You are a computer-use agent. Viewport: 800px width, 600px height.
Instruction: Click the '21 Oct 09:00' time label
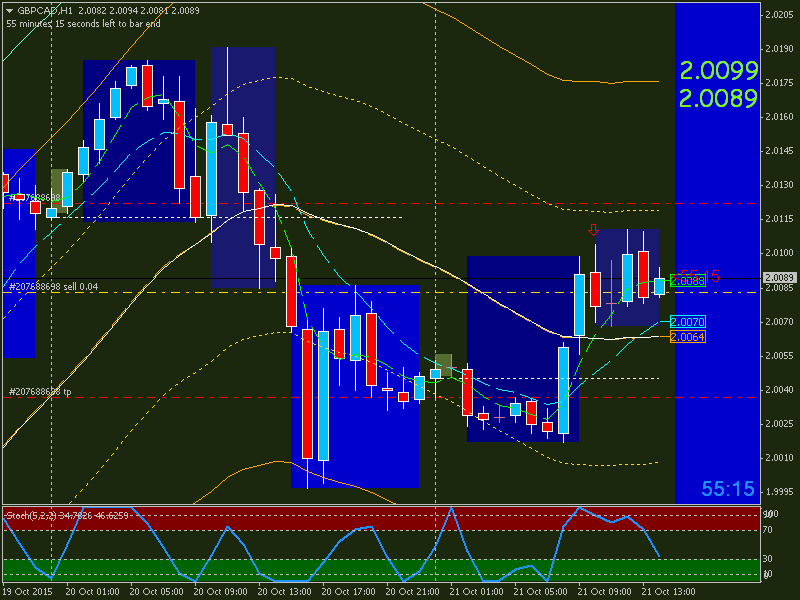pyautogui.click(x=605, y=592)
